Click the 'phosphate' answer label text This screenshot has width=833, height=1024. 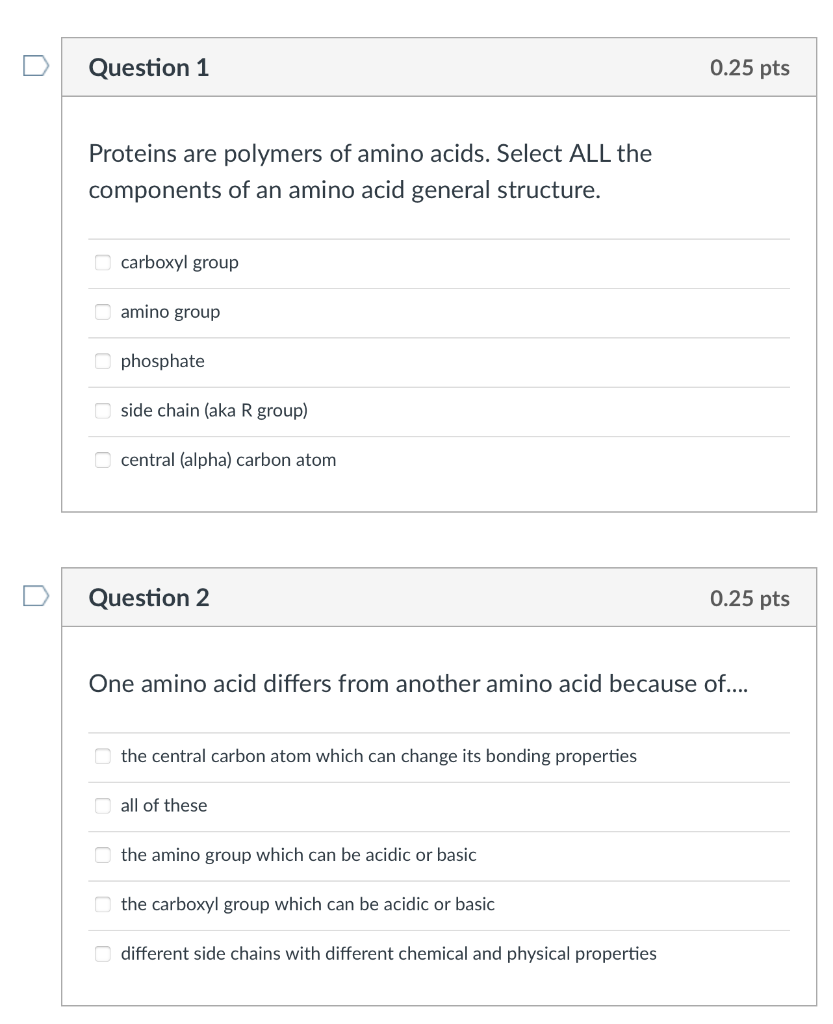coord(163,361)
